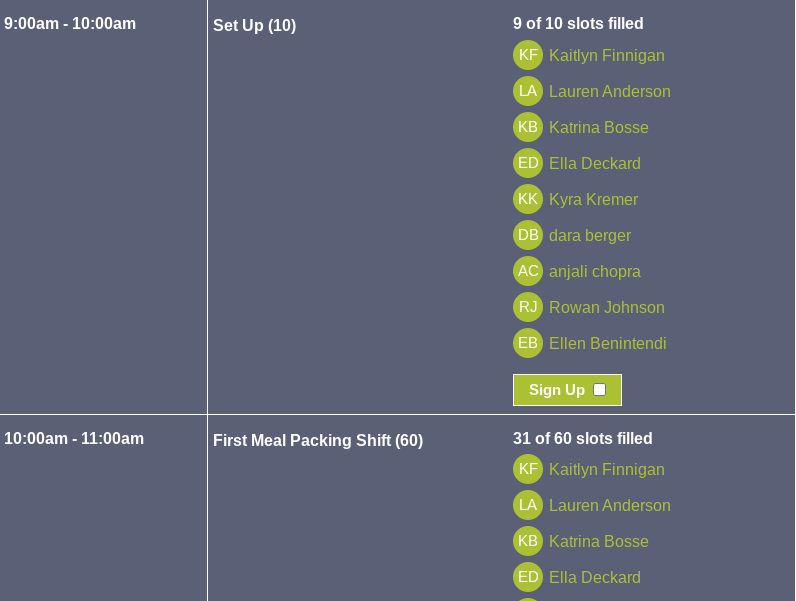The width and height of the screenshot is (796, 601).
Task: Click Ella Deckard's name link under Set Up
Action: click(x=594, y=164)
